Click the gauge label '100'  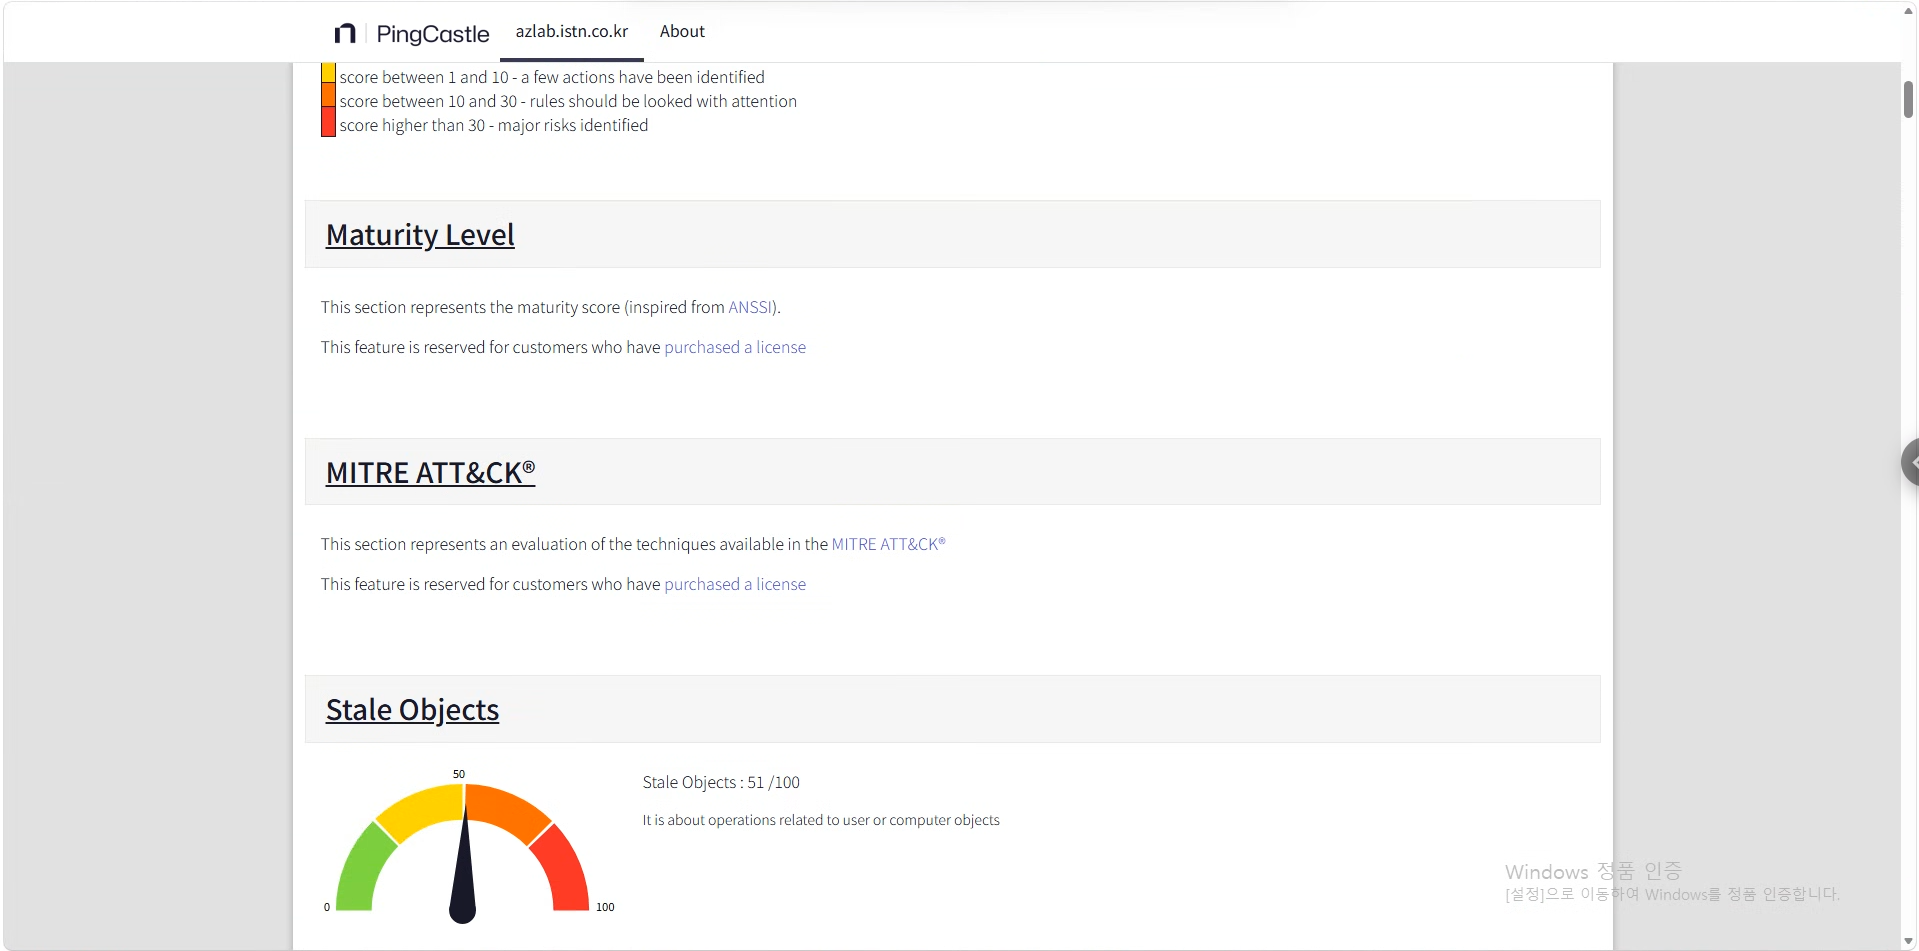click(x=605, y=907)
